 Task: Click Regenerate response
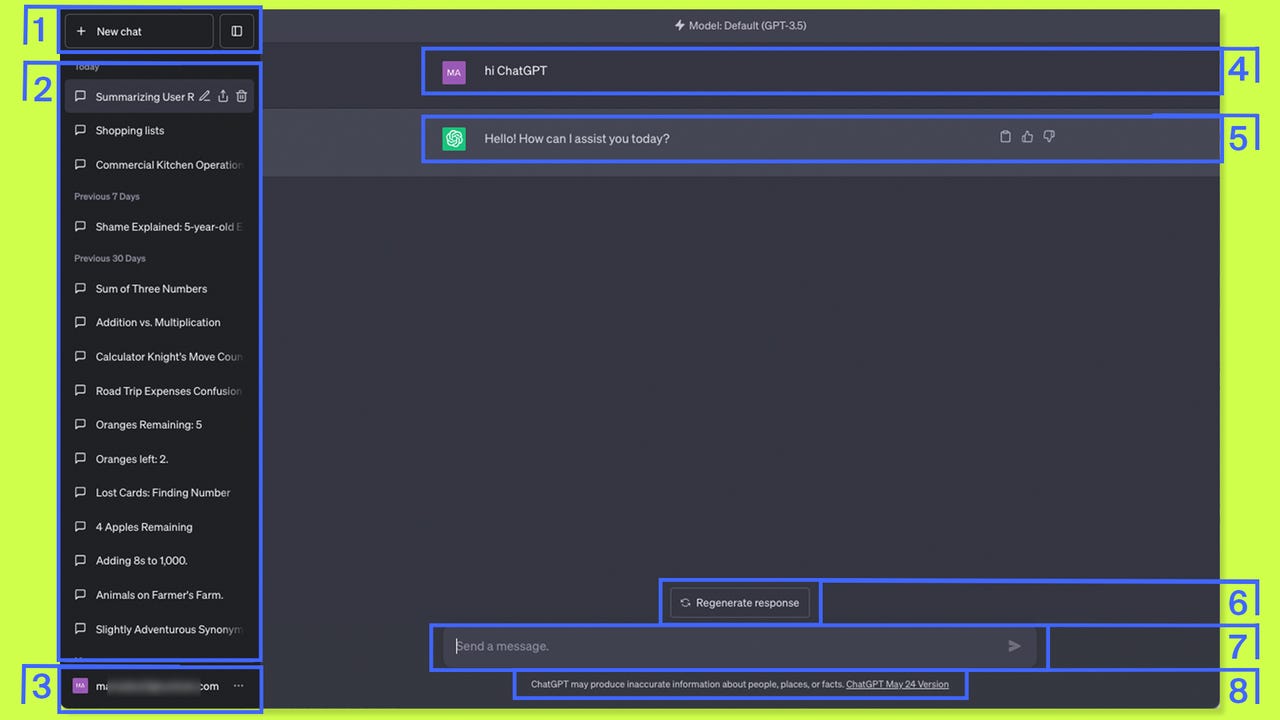tap(740, 603)
